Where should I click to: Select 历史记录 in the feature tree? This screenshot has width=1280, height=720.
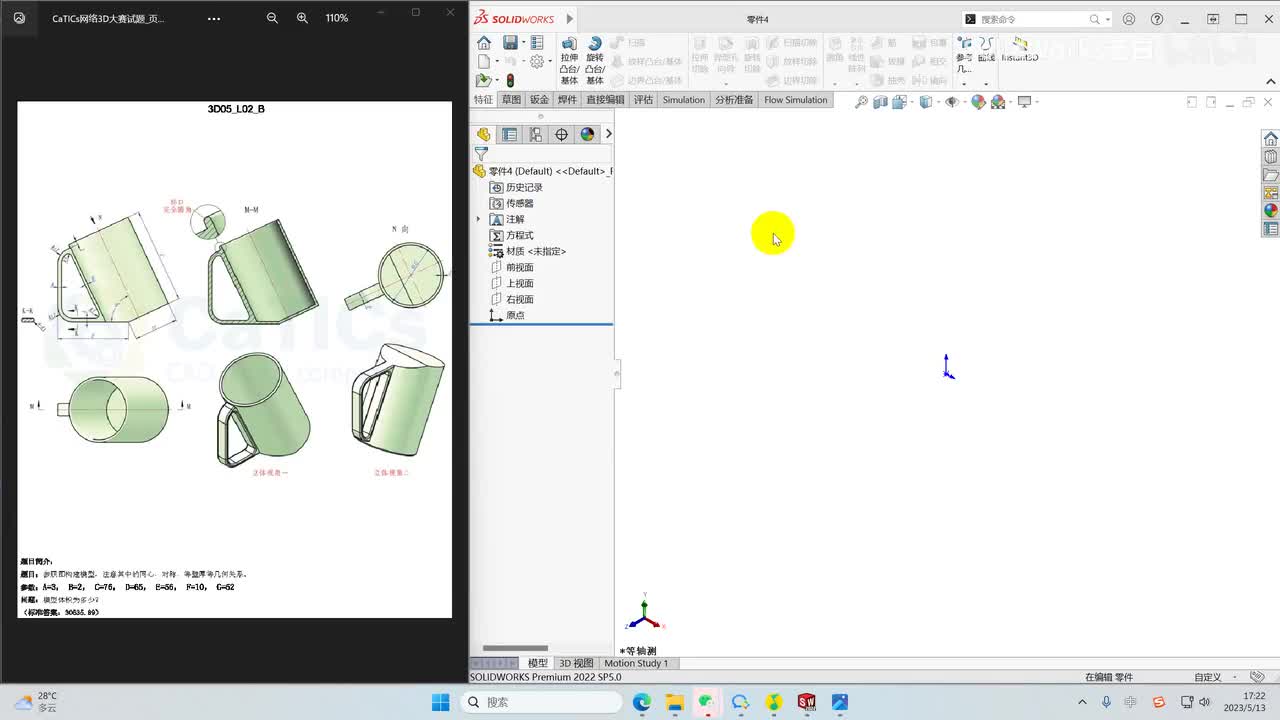(524, 187)
